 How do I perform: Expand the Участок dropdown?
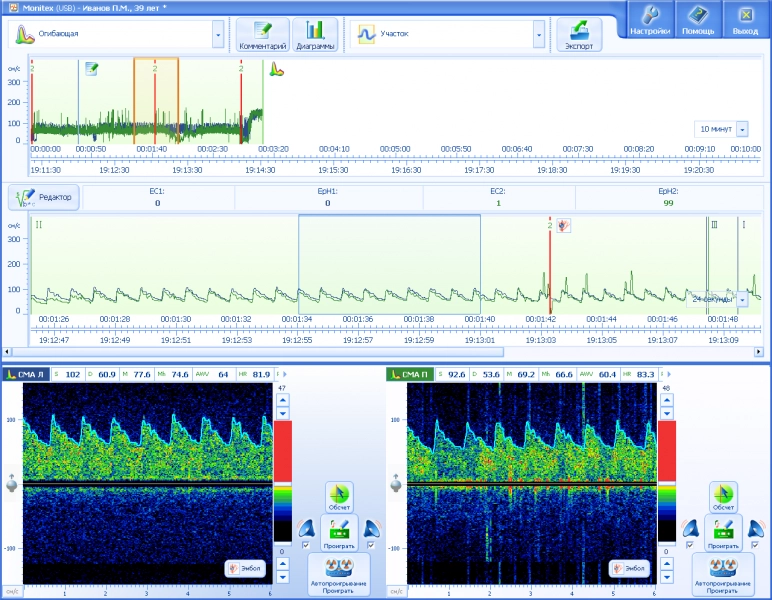(x=539, y=35)
